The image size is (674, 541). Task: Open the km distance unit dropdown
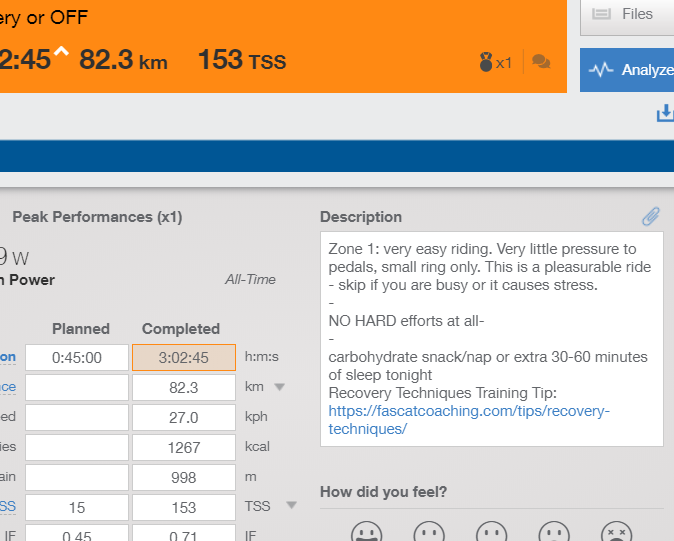280,387
